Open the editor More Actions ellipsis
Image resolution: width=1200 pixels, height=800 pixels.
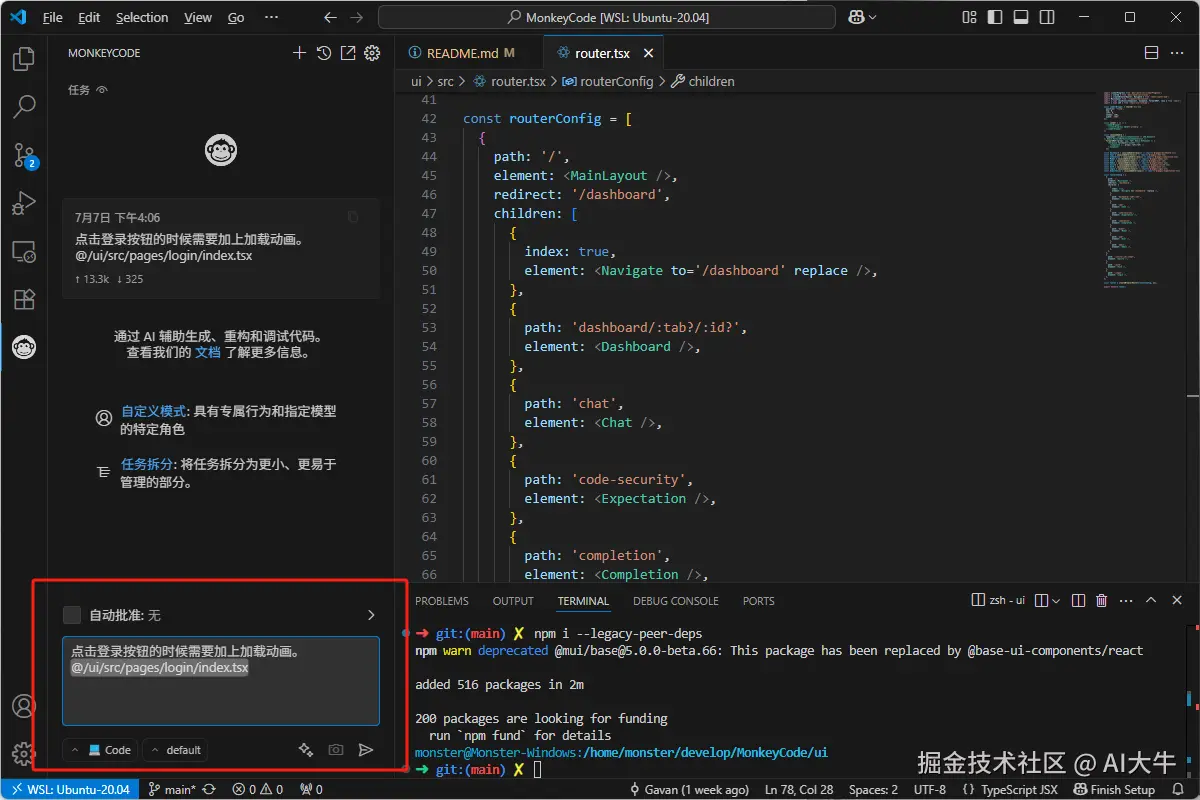point(1178,53)
